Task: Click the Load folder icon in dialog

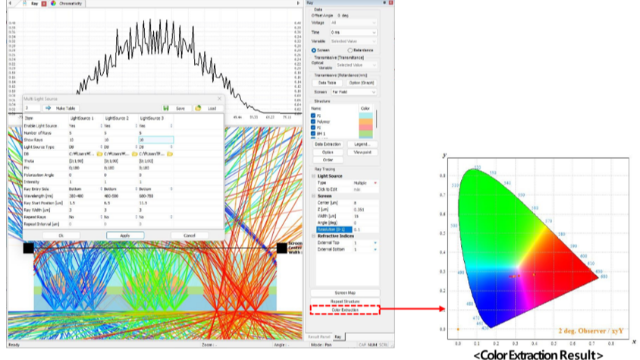Action: coord(198,108)
